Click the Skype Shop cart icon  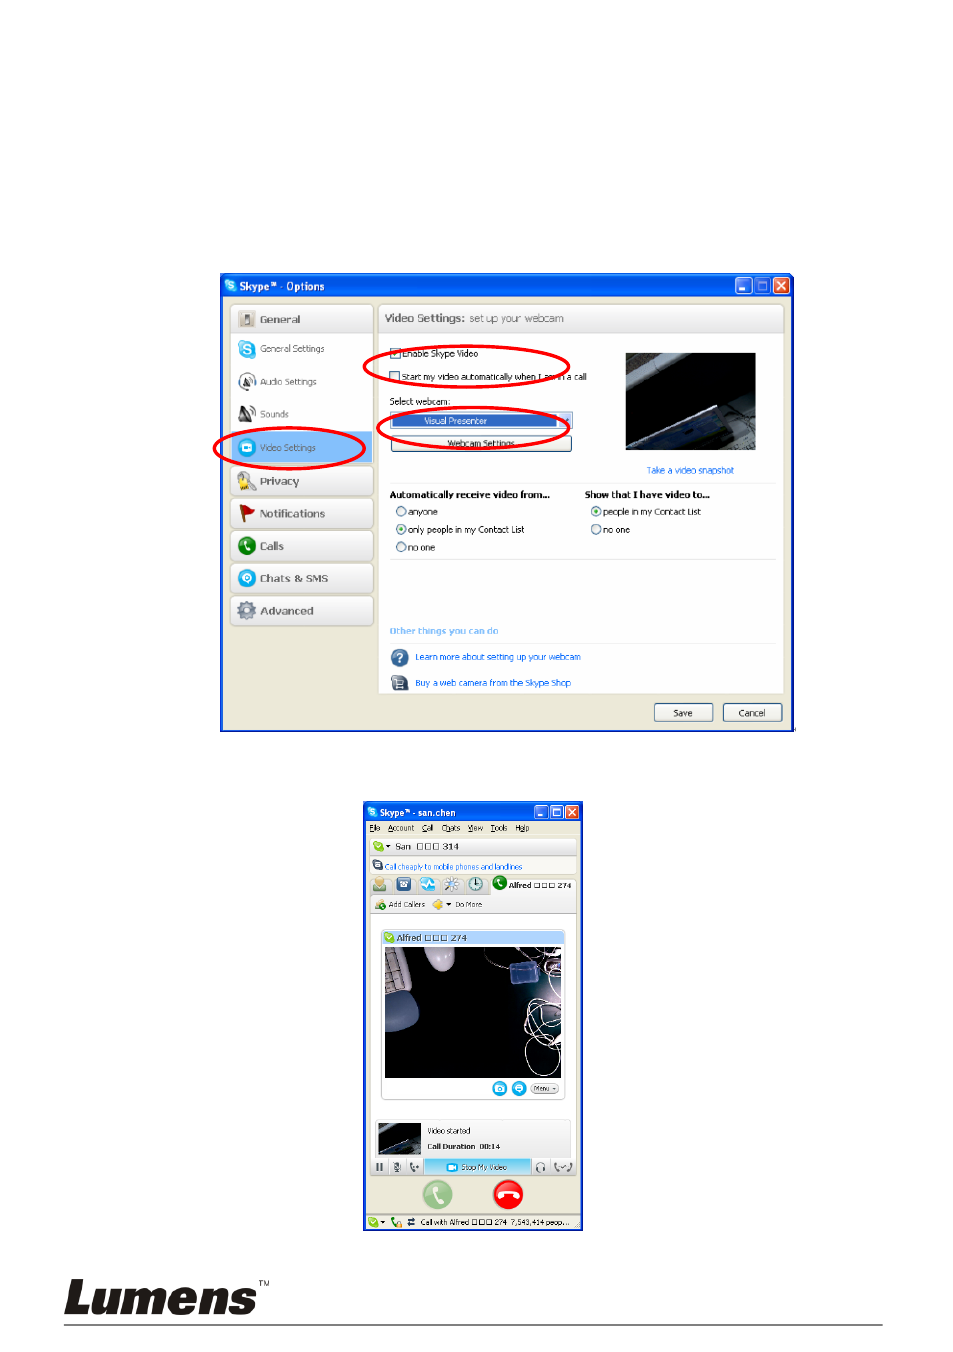pos(399,683)
